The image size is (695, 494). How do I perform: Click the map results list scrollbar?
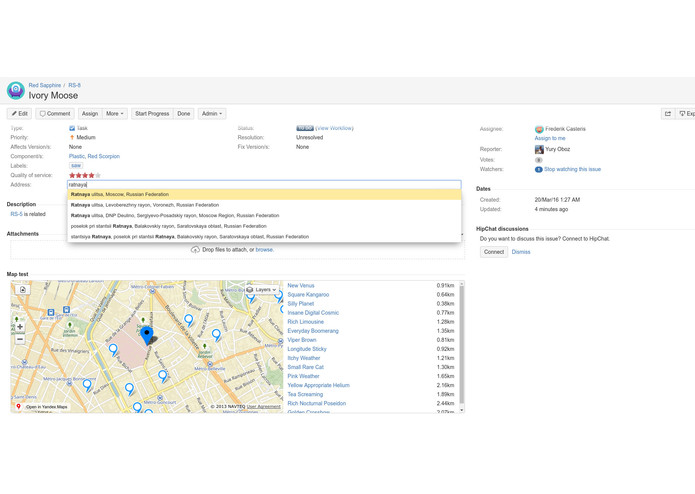[462, 345]
